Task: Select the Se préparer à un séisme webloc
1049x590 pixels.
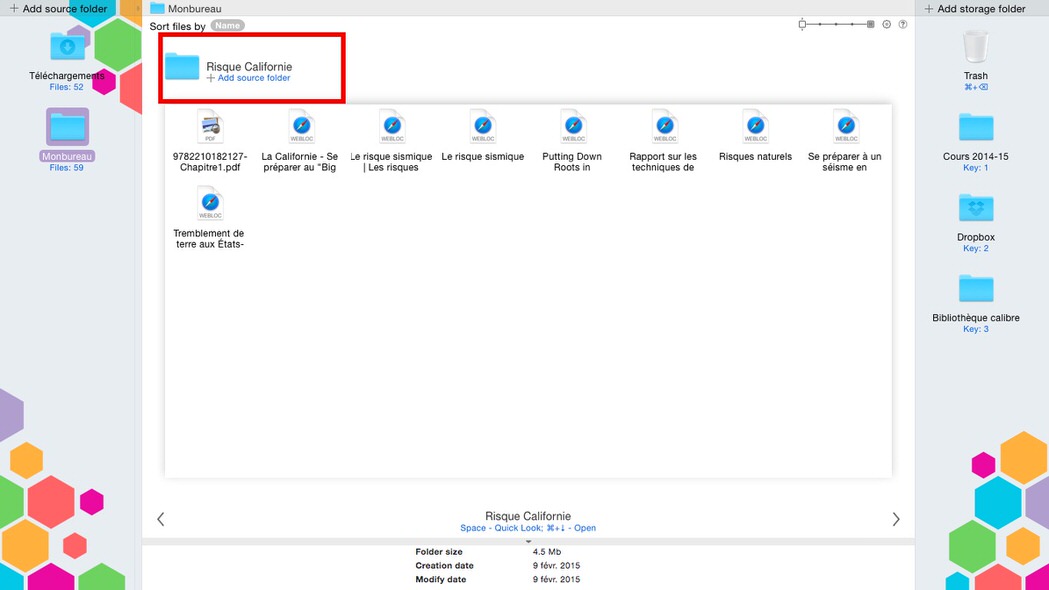Action: (845, 142)
